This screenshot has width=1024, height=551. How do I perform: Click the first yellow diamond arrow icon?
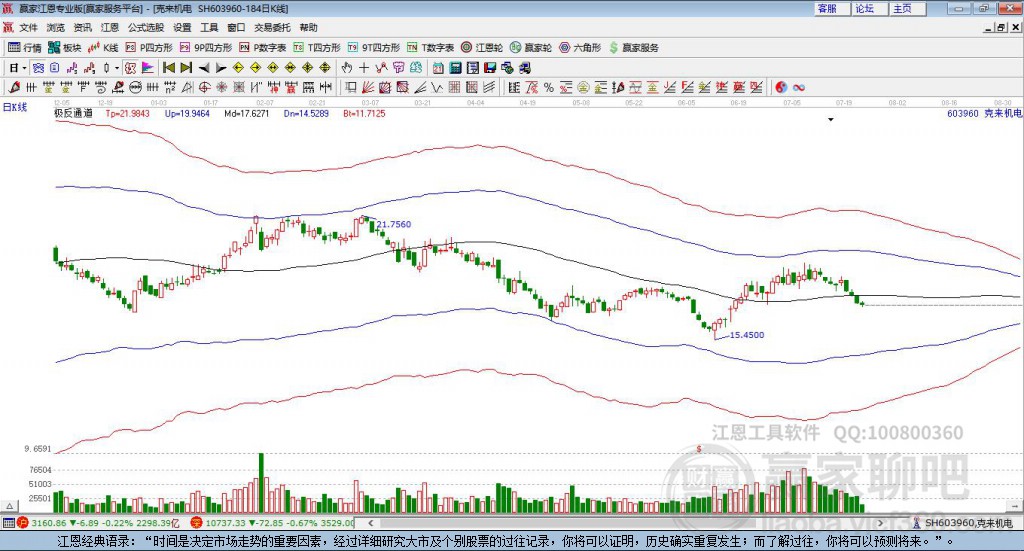[x=238, y=68]
